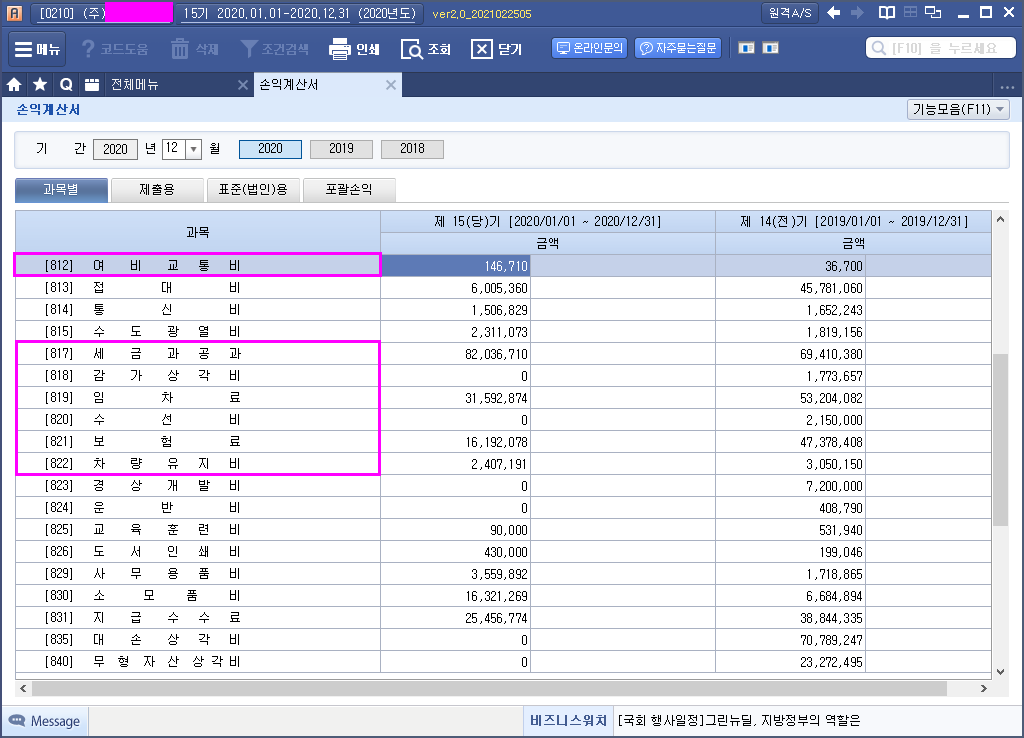The image size is (1024, 738).
Task: Click the forward arrow icon in title bar
Action: [857, 12]
